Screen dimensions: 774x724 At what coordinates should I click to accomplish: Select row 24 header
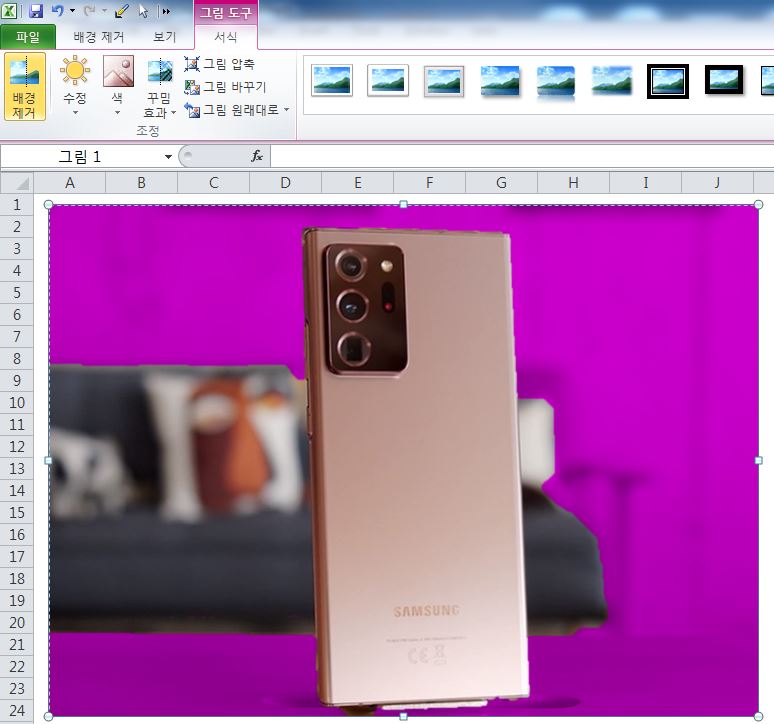click(x=17, y=711)
